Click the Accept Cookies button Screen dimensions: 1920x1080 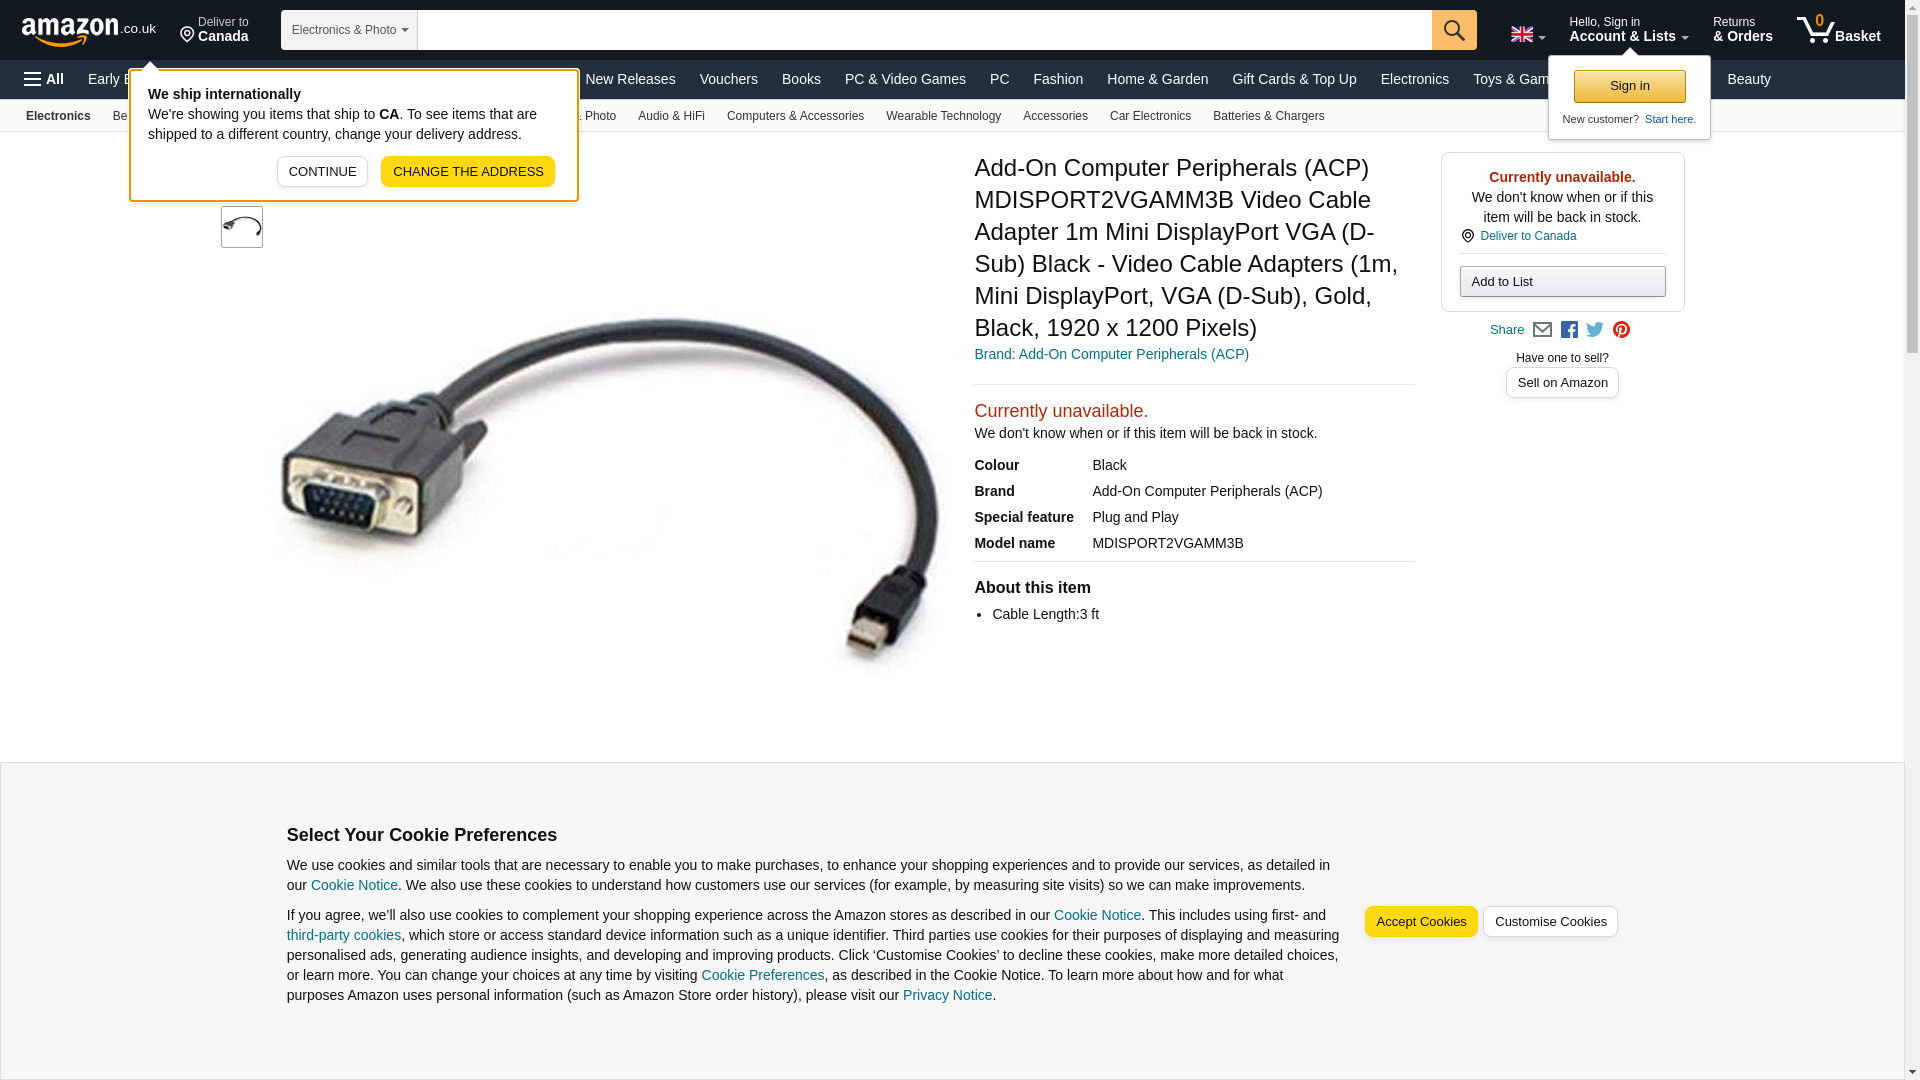[x=1421, y=922]
